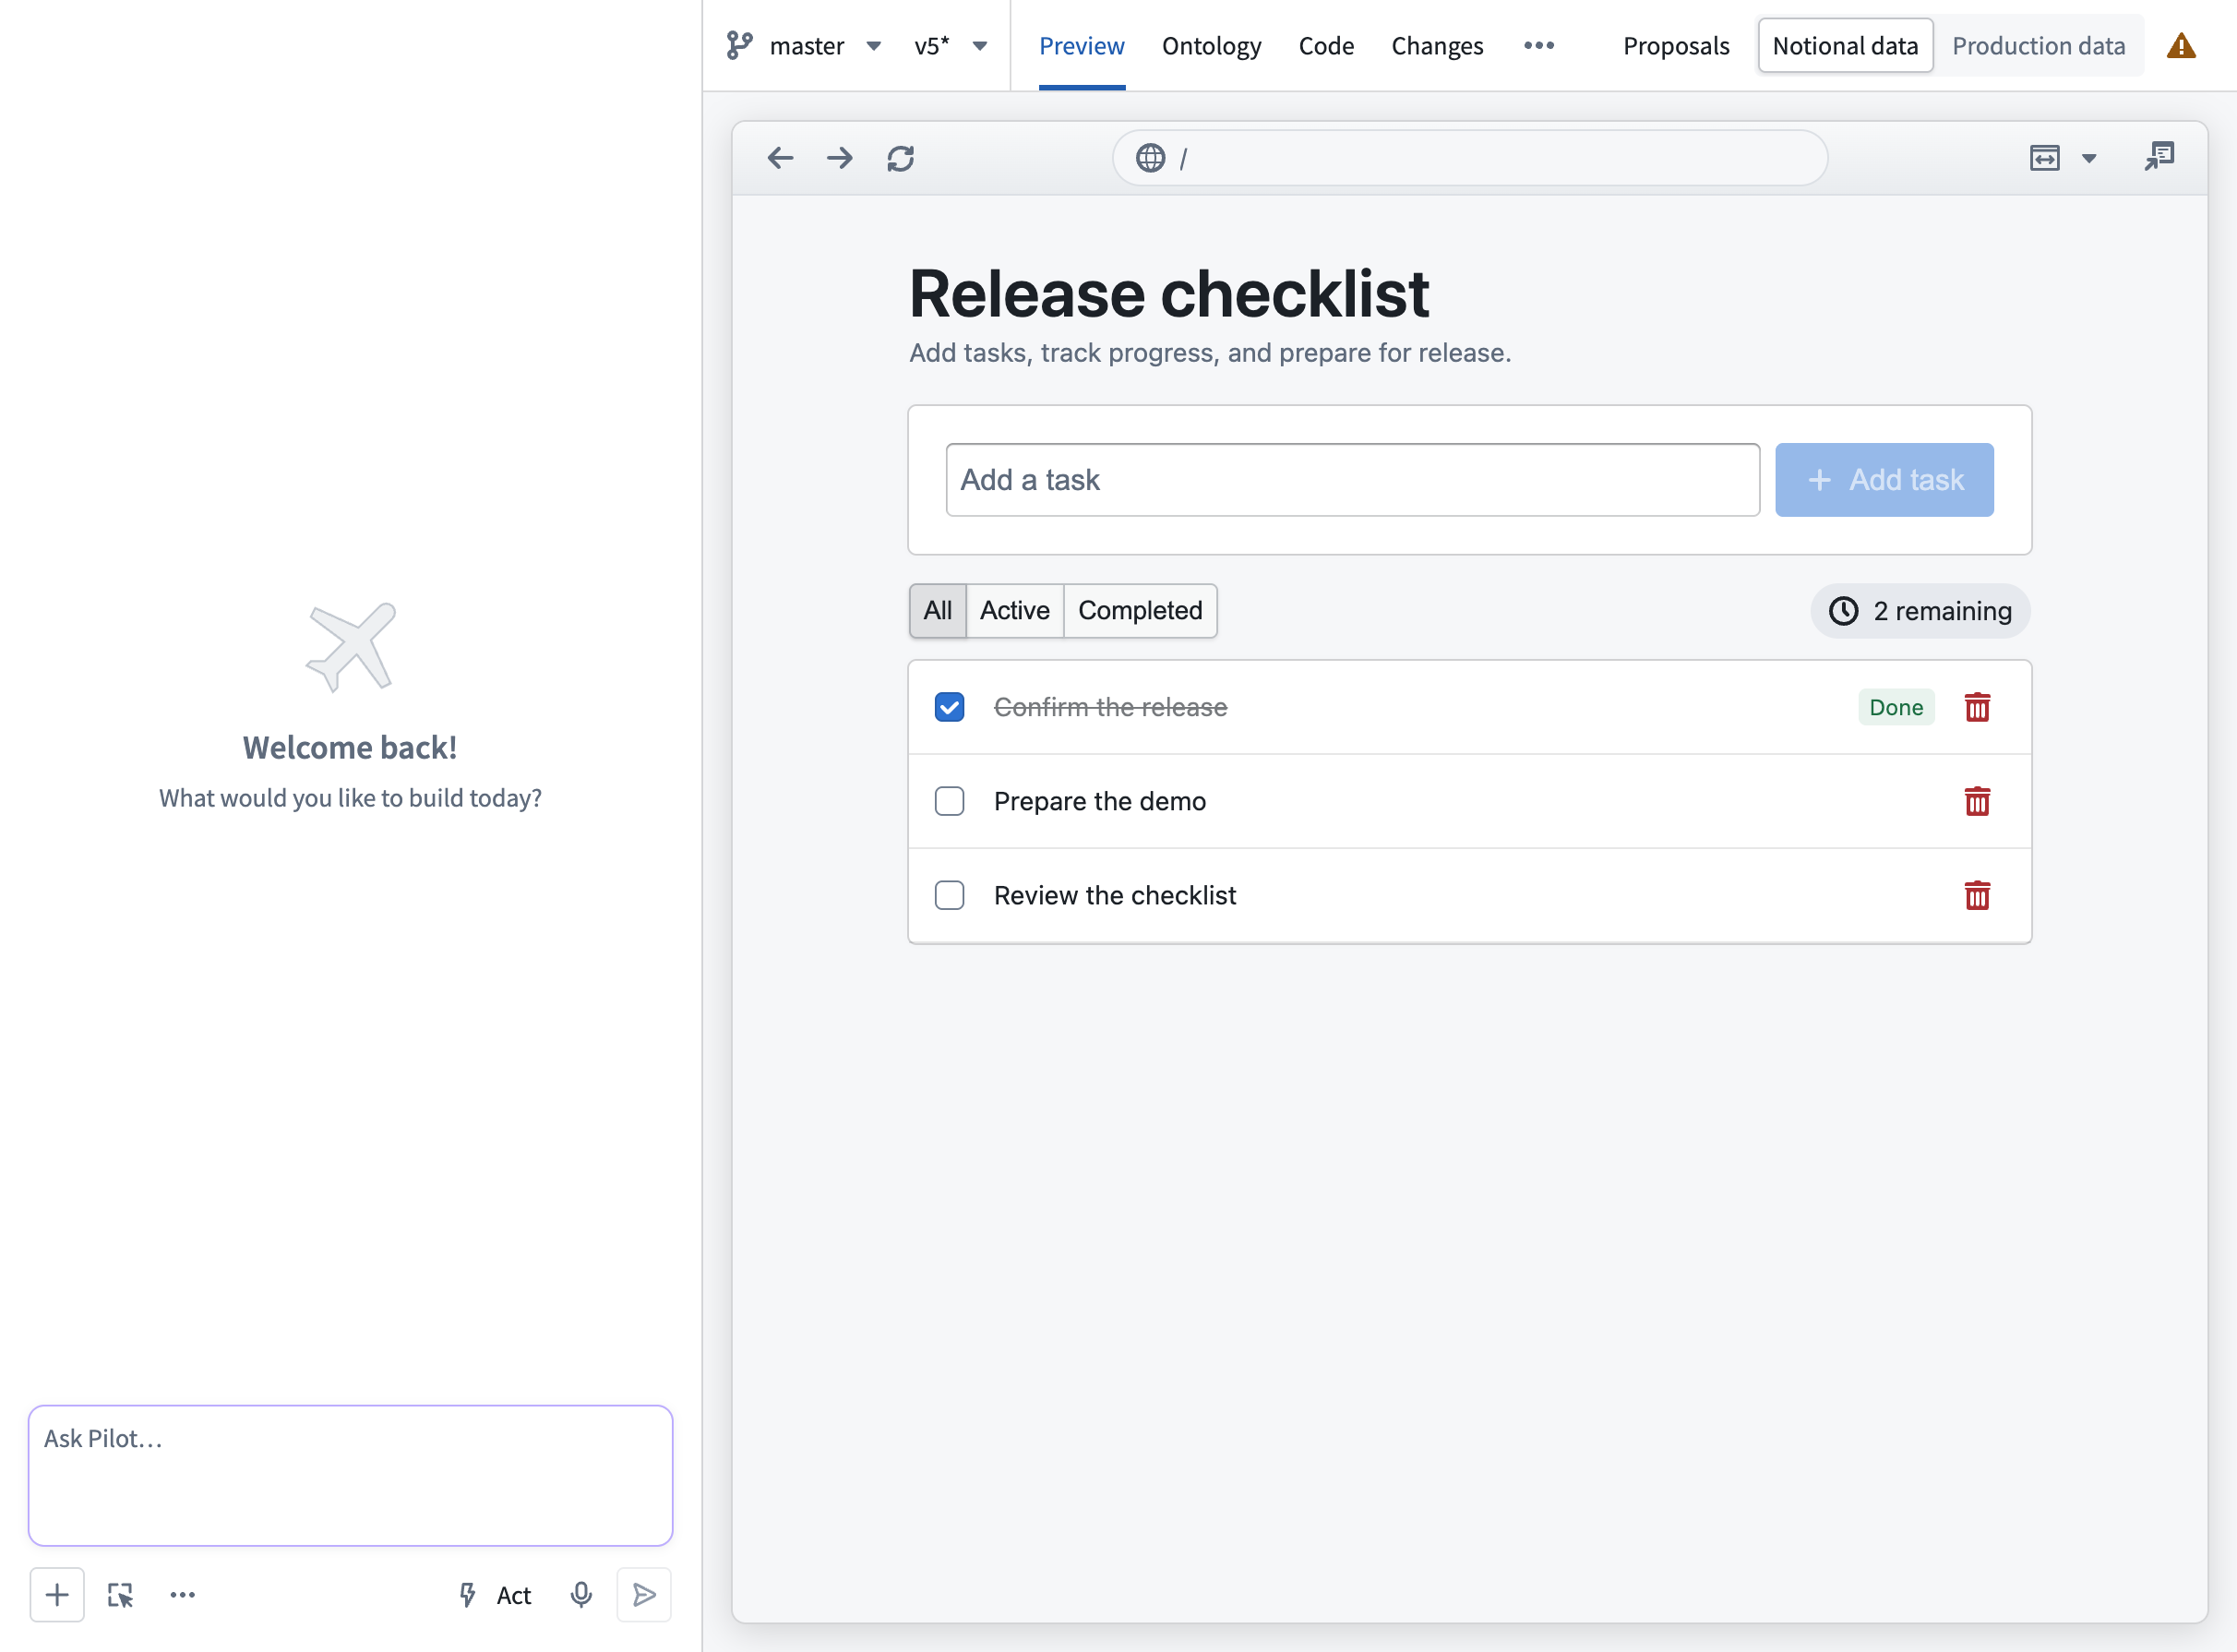
Task: Uncheck the Confirm the release checkbox
Action: tap(949, 707)
